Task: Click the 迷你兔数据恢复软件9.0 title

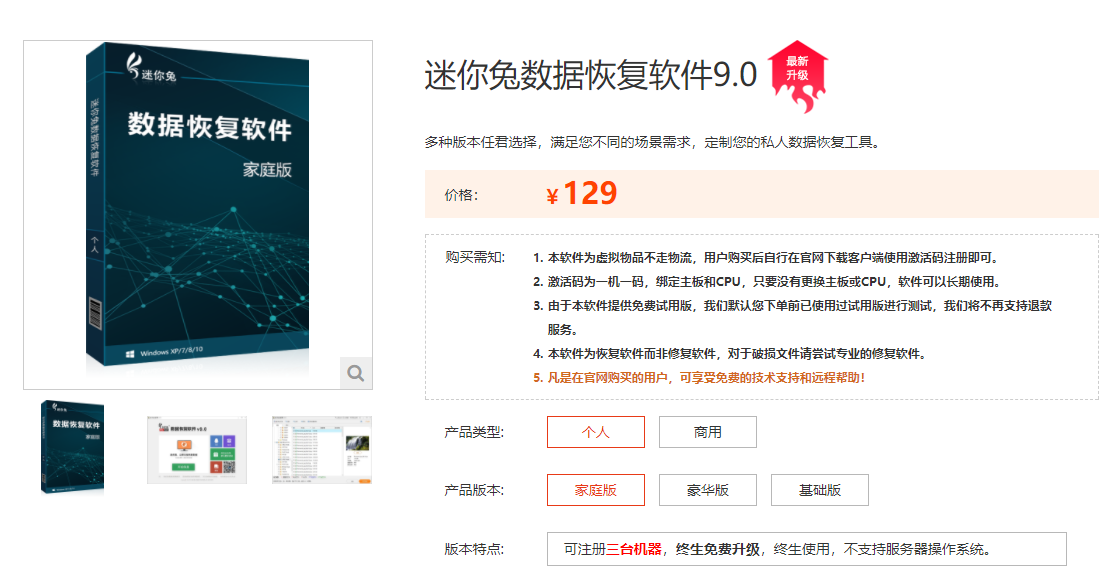Action: (591, 75)
